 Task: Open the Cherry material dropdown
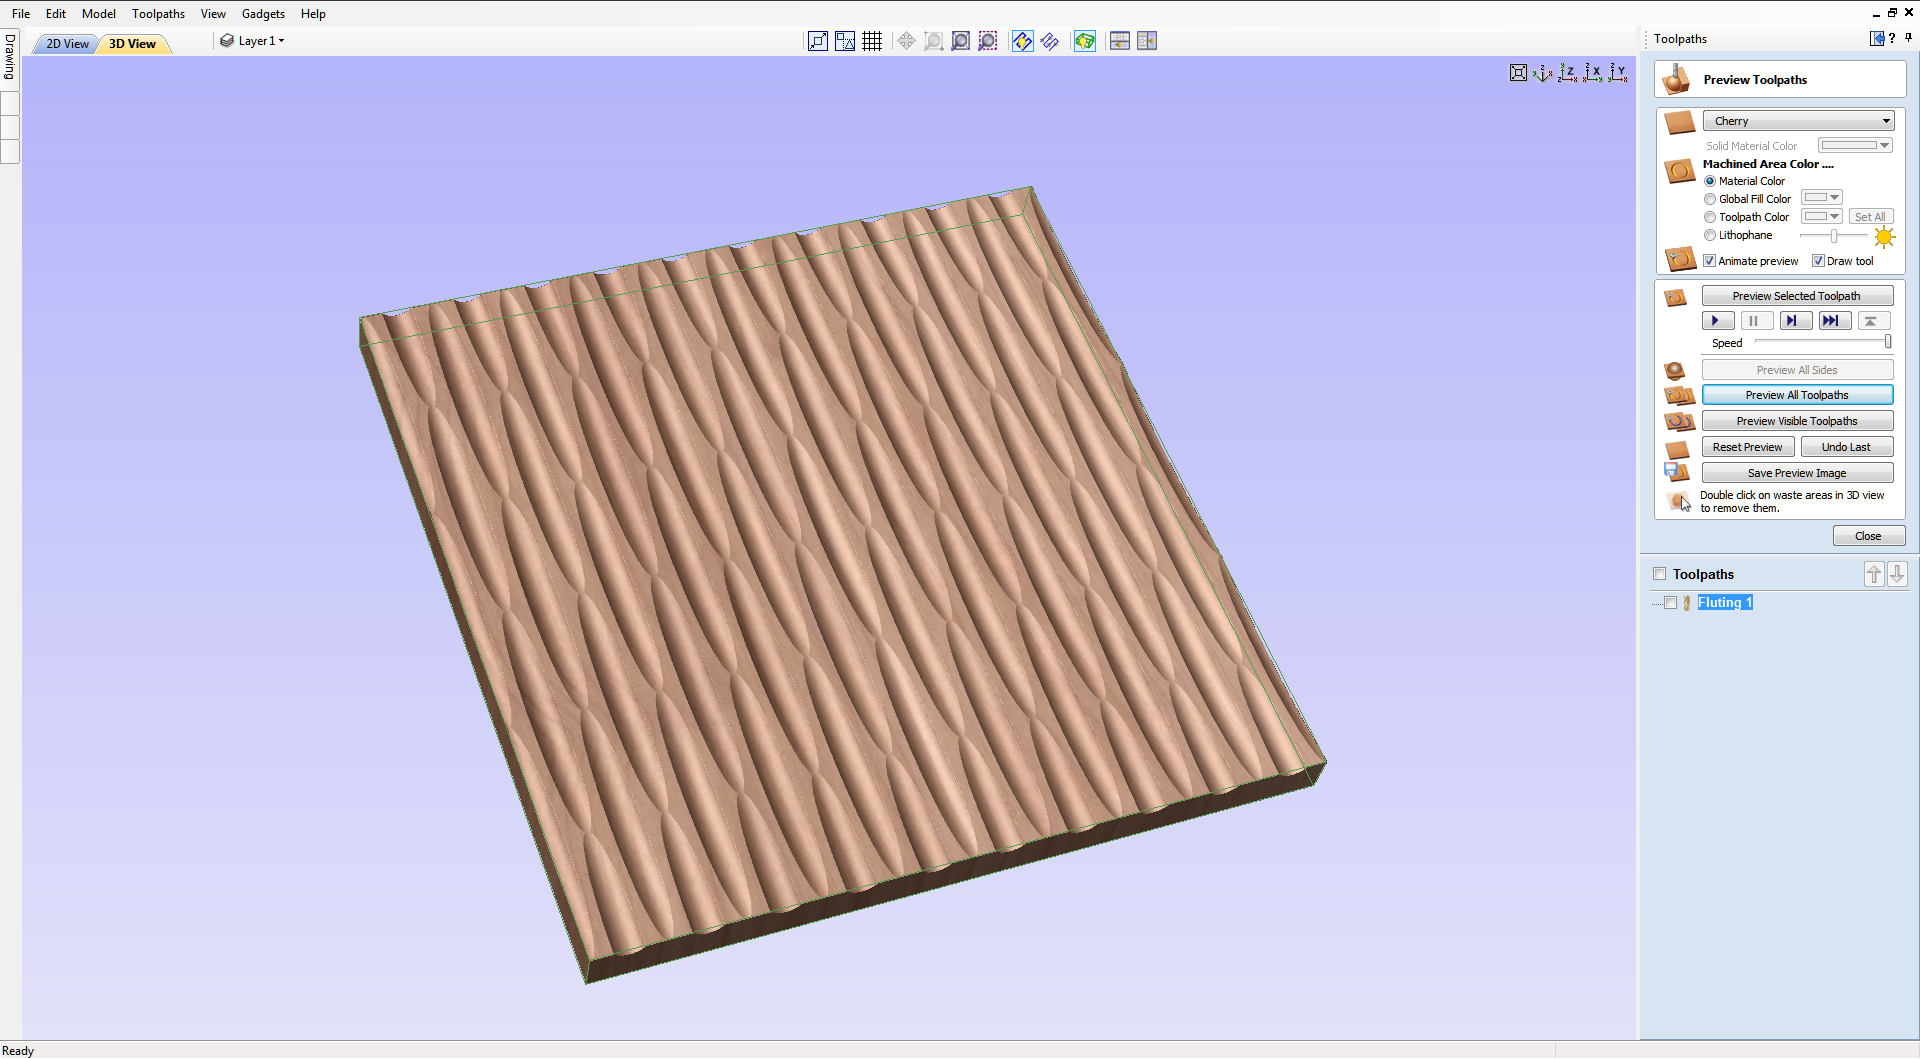pos(1798,121)
